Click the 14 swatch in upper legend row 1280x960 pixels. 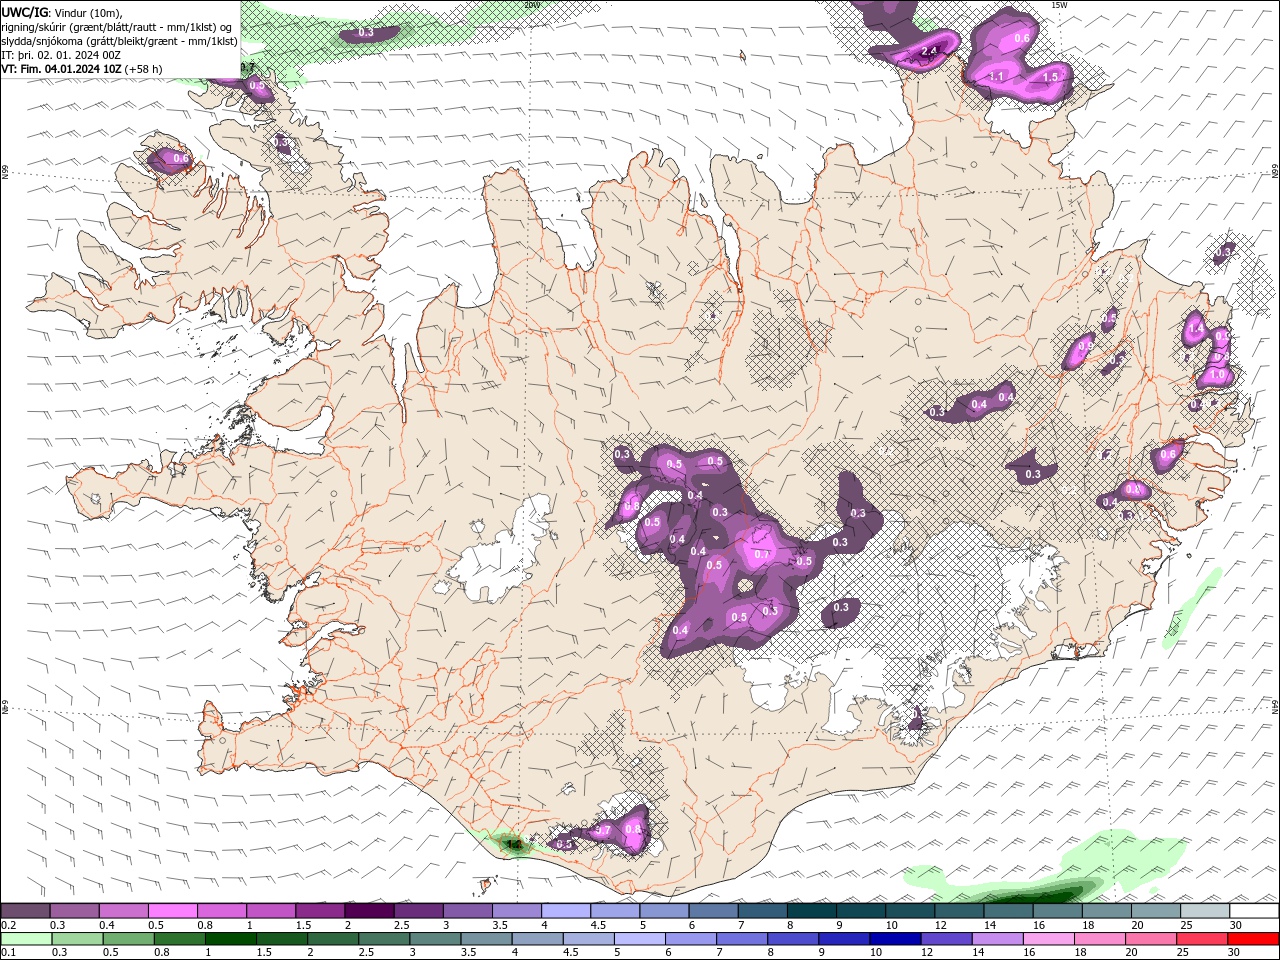(x=1008, y=911)
